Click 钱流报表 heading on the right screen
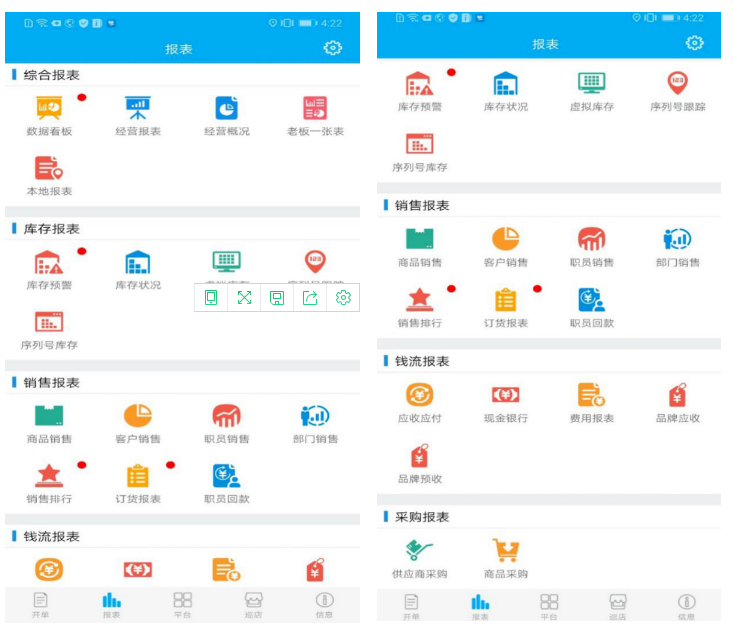Image resolution: width=734 pixels, height=639 pixels. [x=422, y=361]
